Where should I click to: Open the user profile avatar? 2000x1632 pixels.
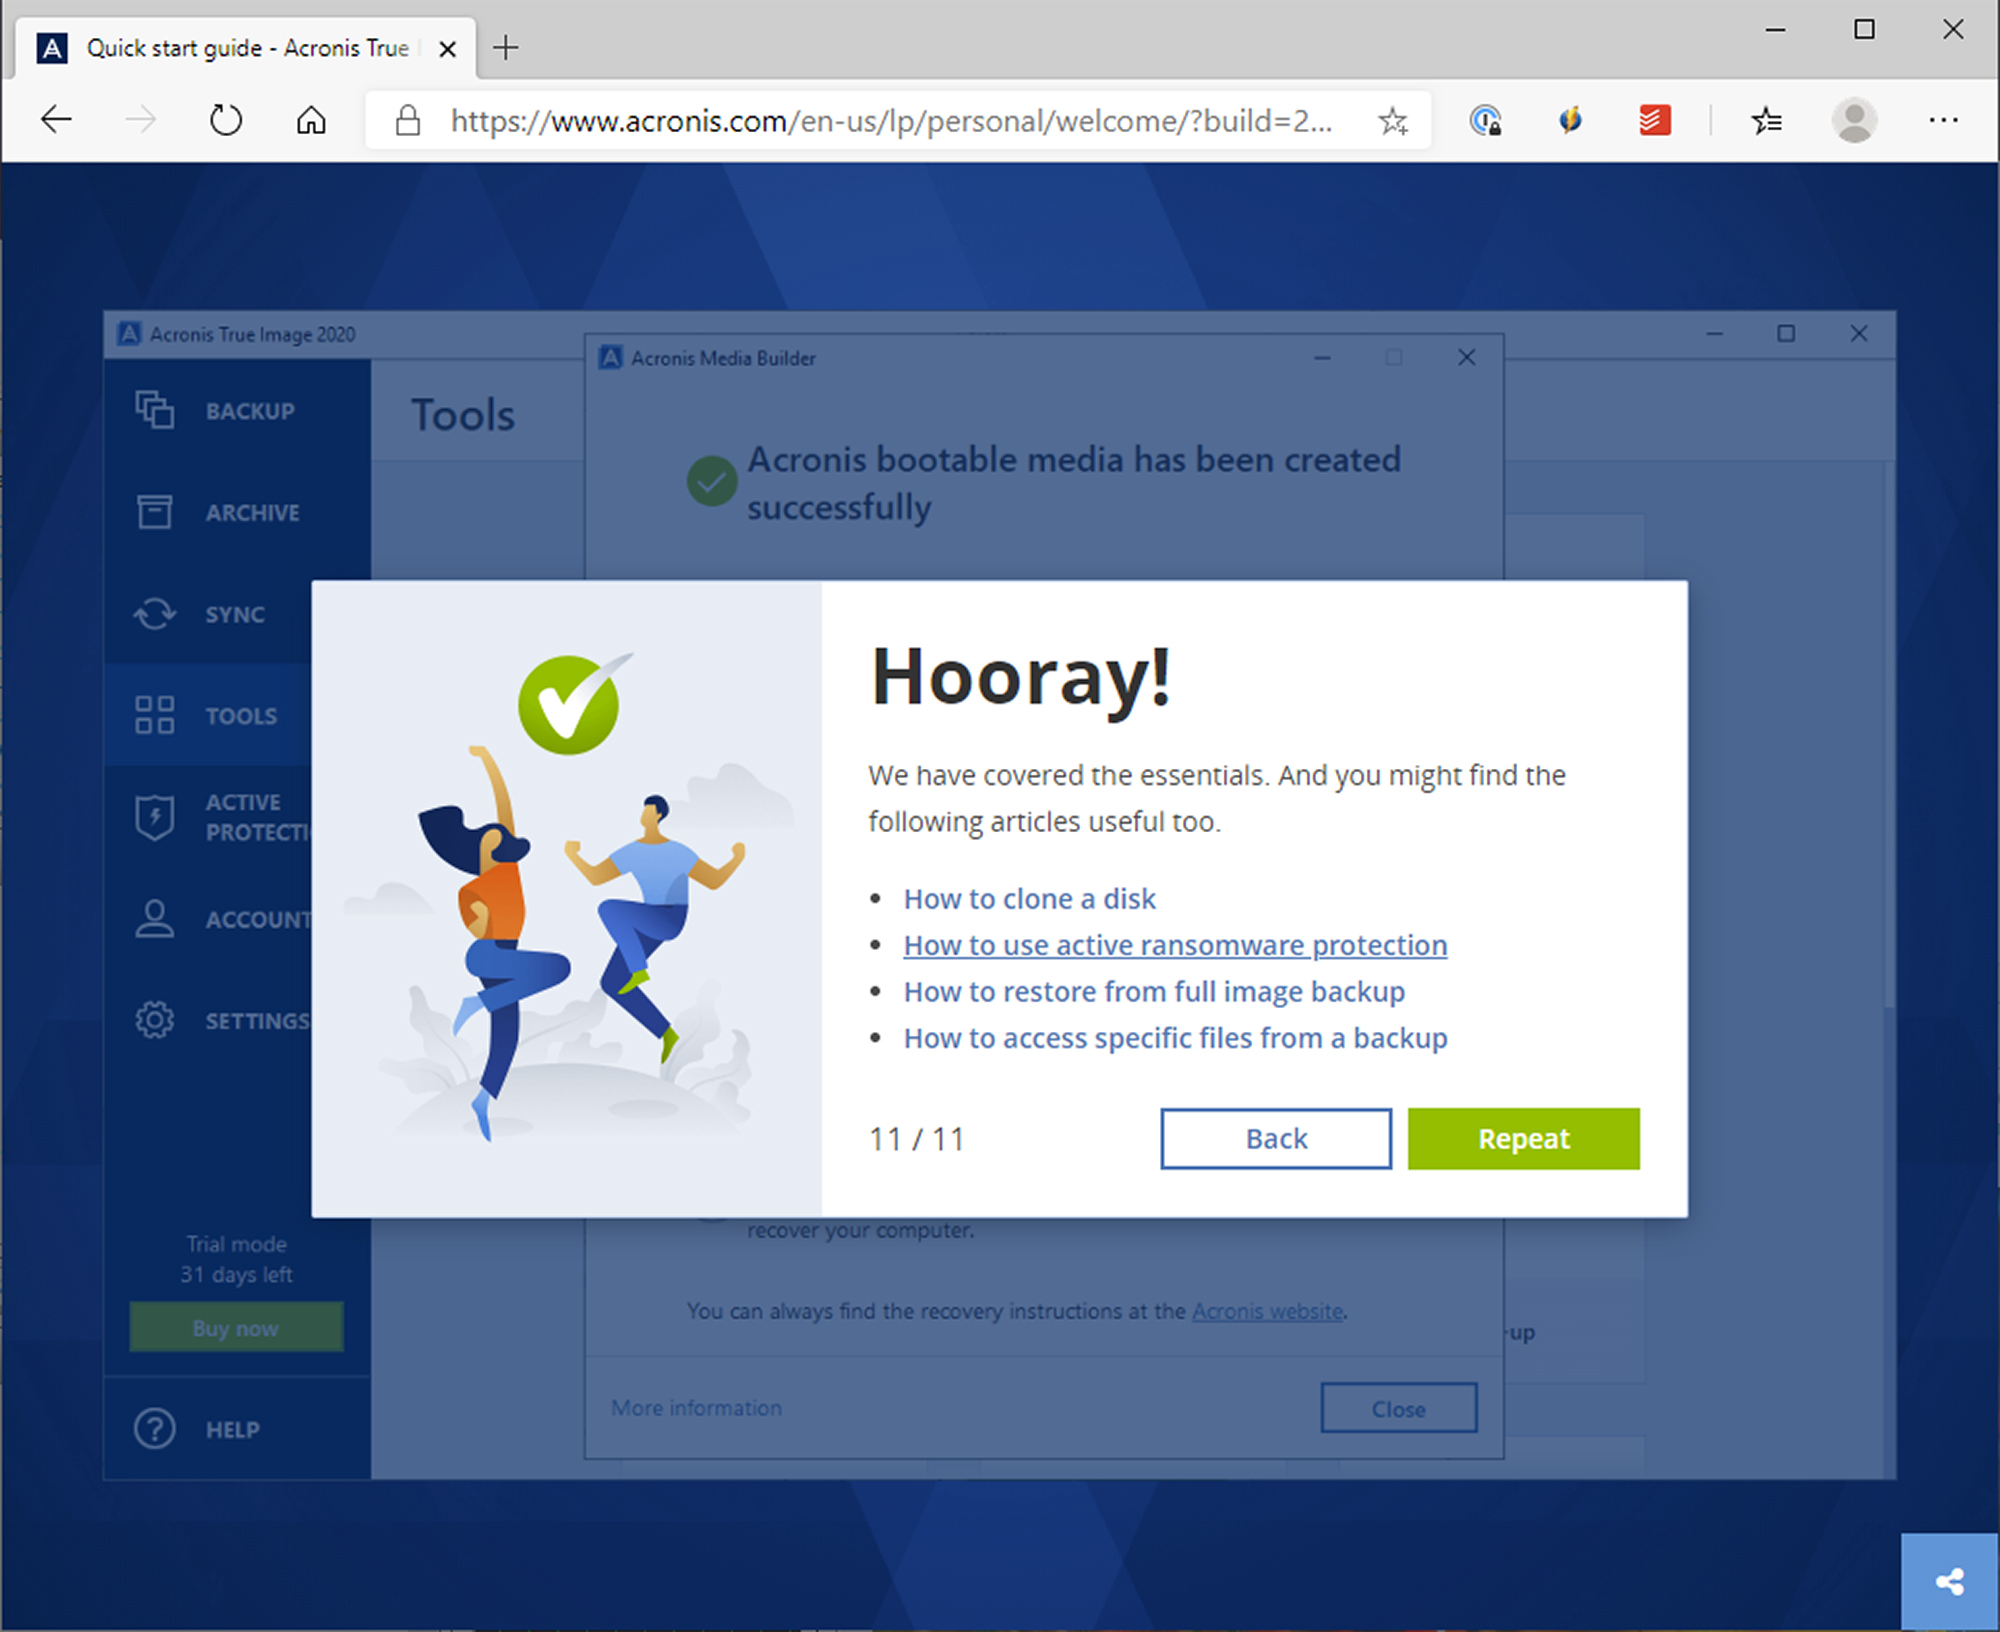pyautogui.click(x=1854, y=120)
